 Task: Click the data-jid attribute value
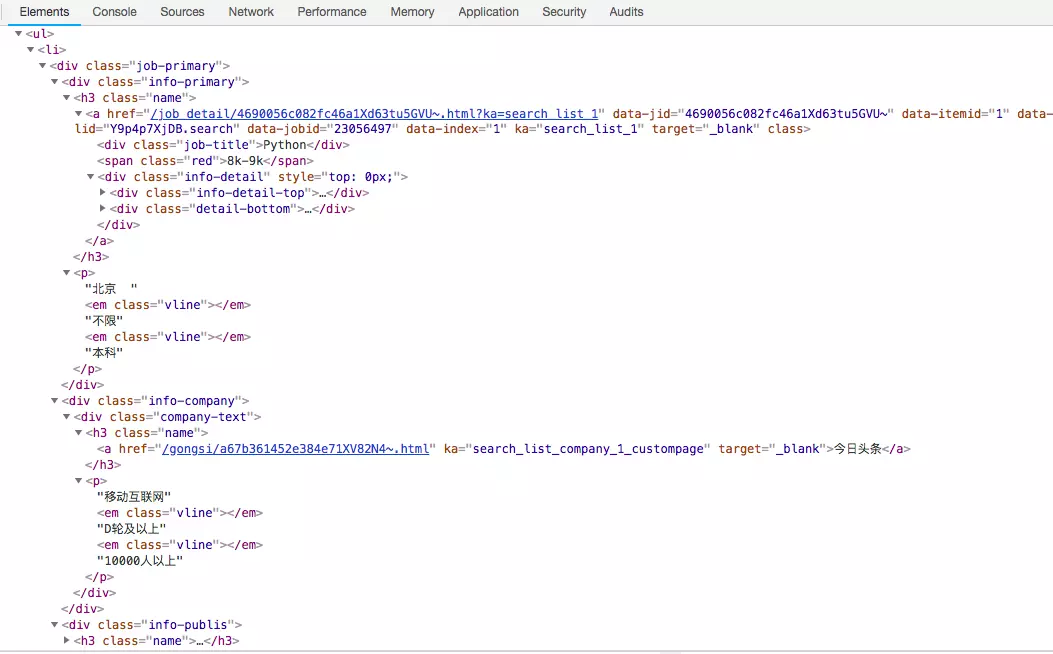point(786,113)
